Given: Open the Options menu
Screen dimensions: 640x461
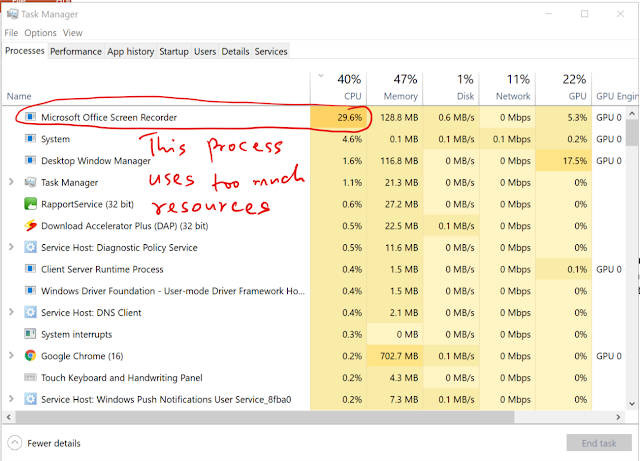Looking at the screenshot, I should tap(40, 33).
